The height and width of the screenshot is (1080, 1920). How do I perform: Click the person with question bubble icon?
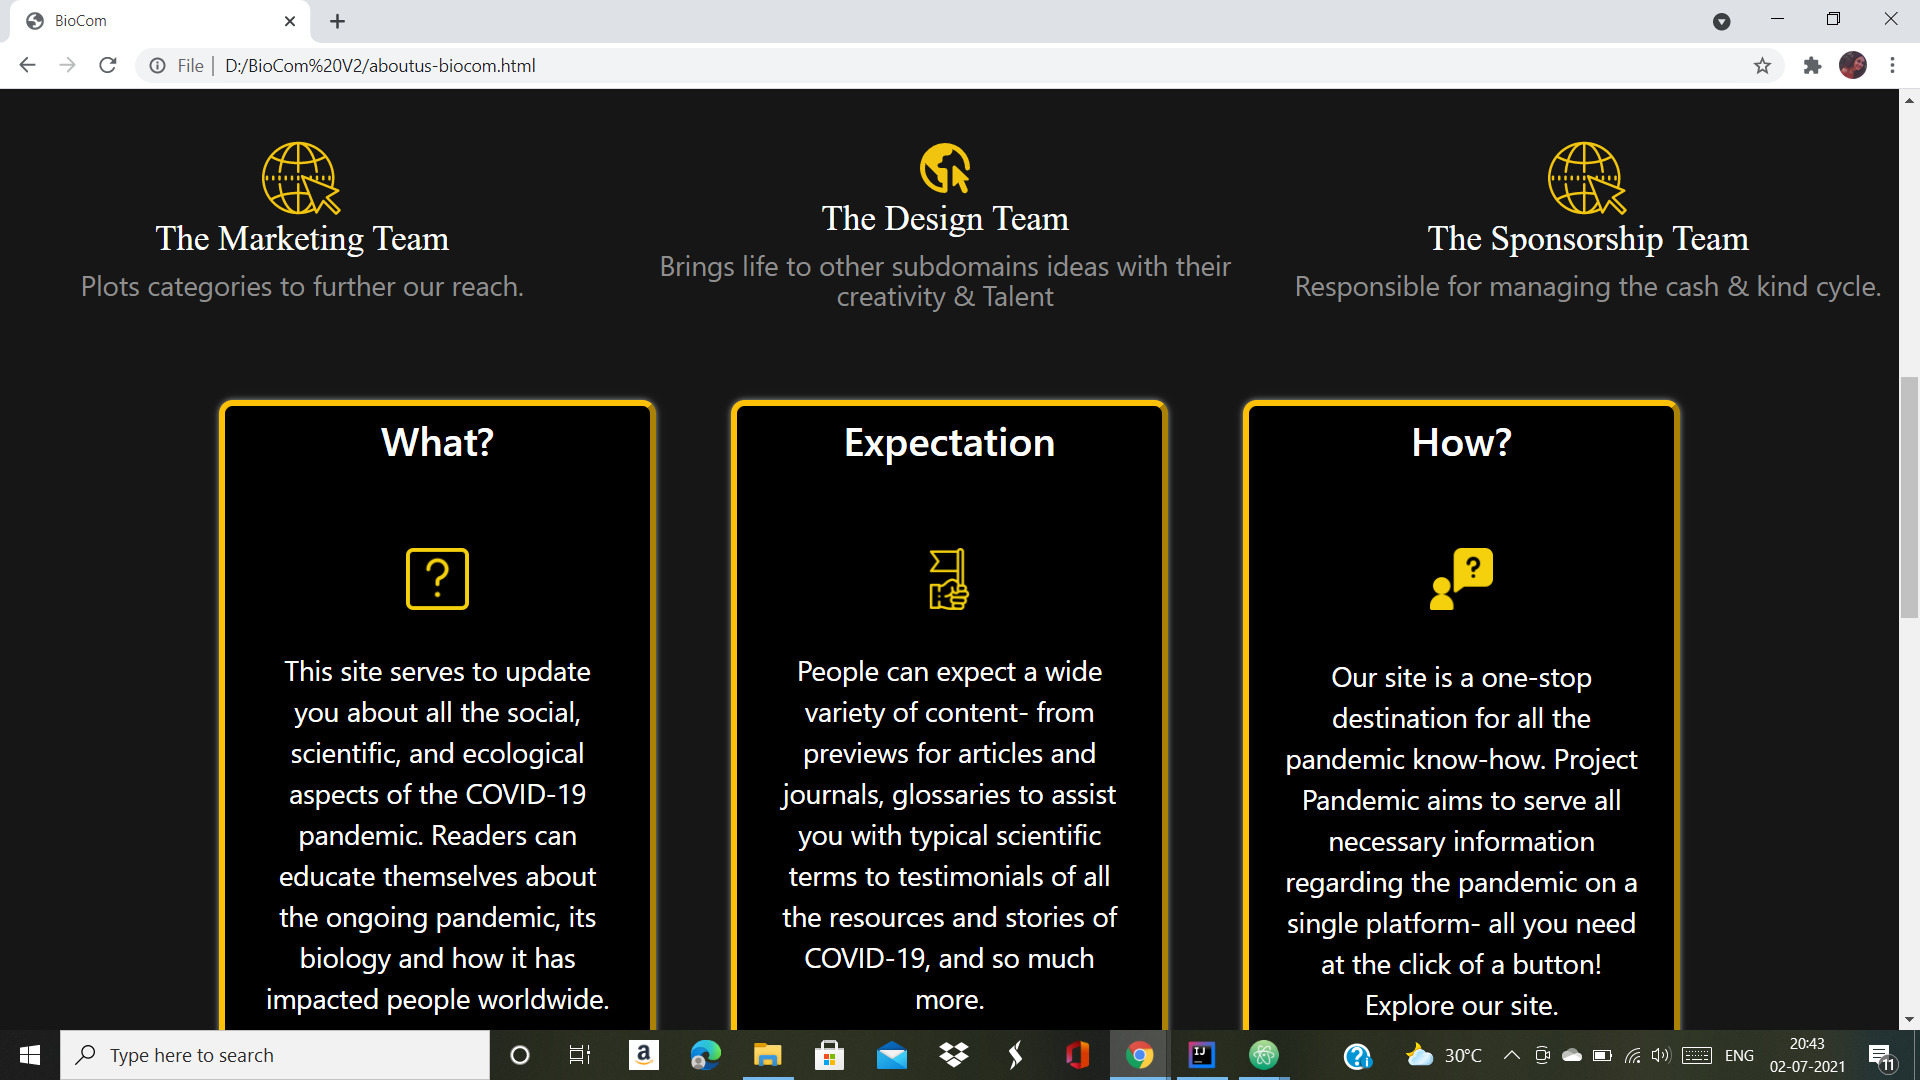tap(1461, 579)
